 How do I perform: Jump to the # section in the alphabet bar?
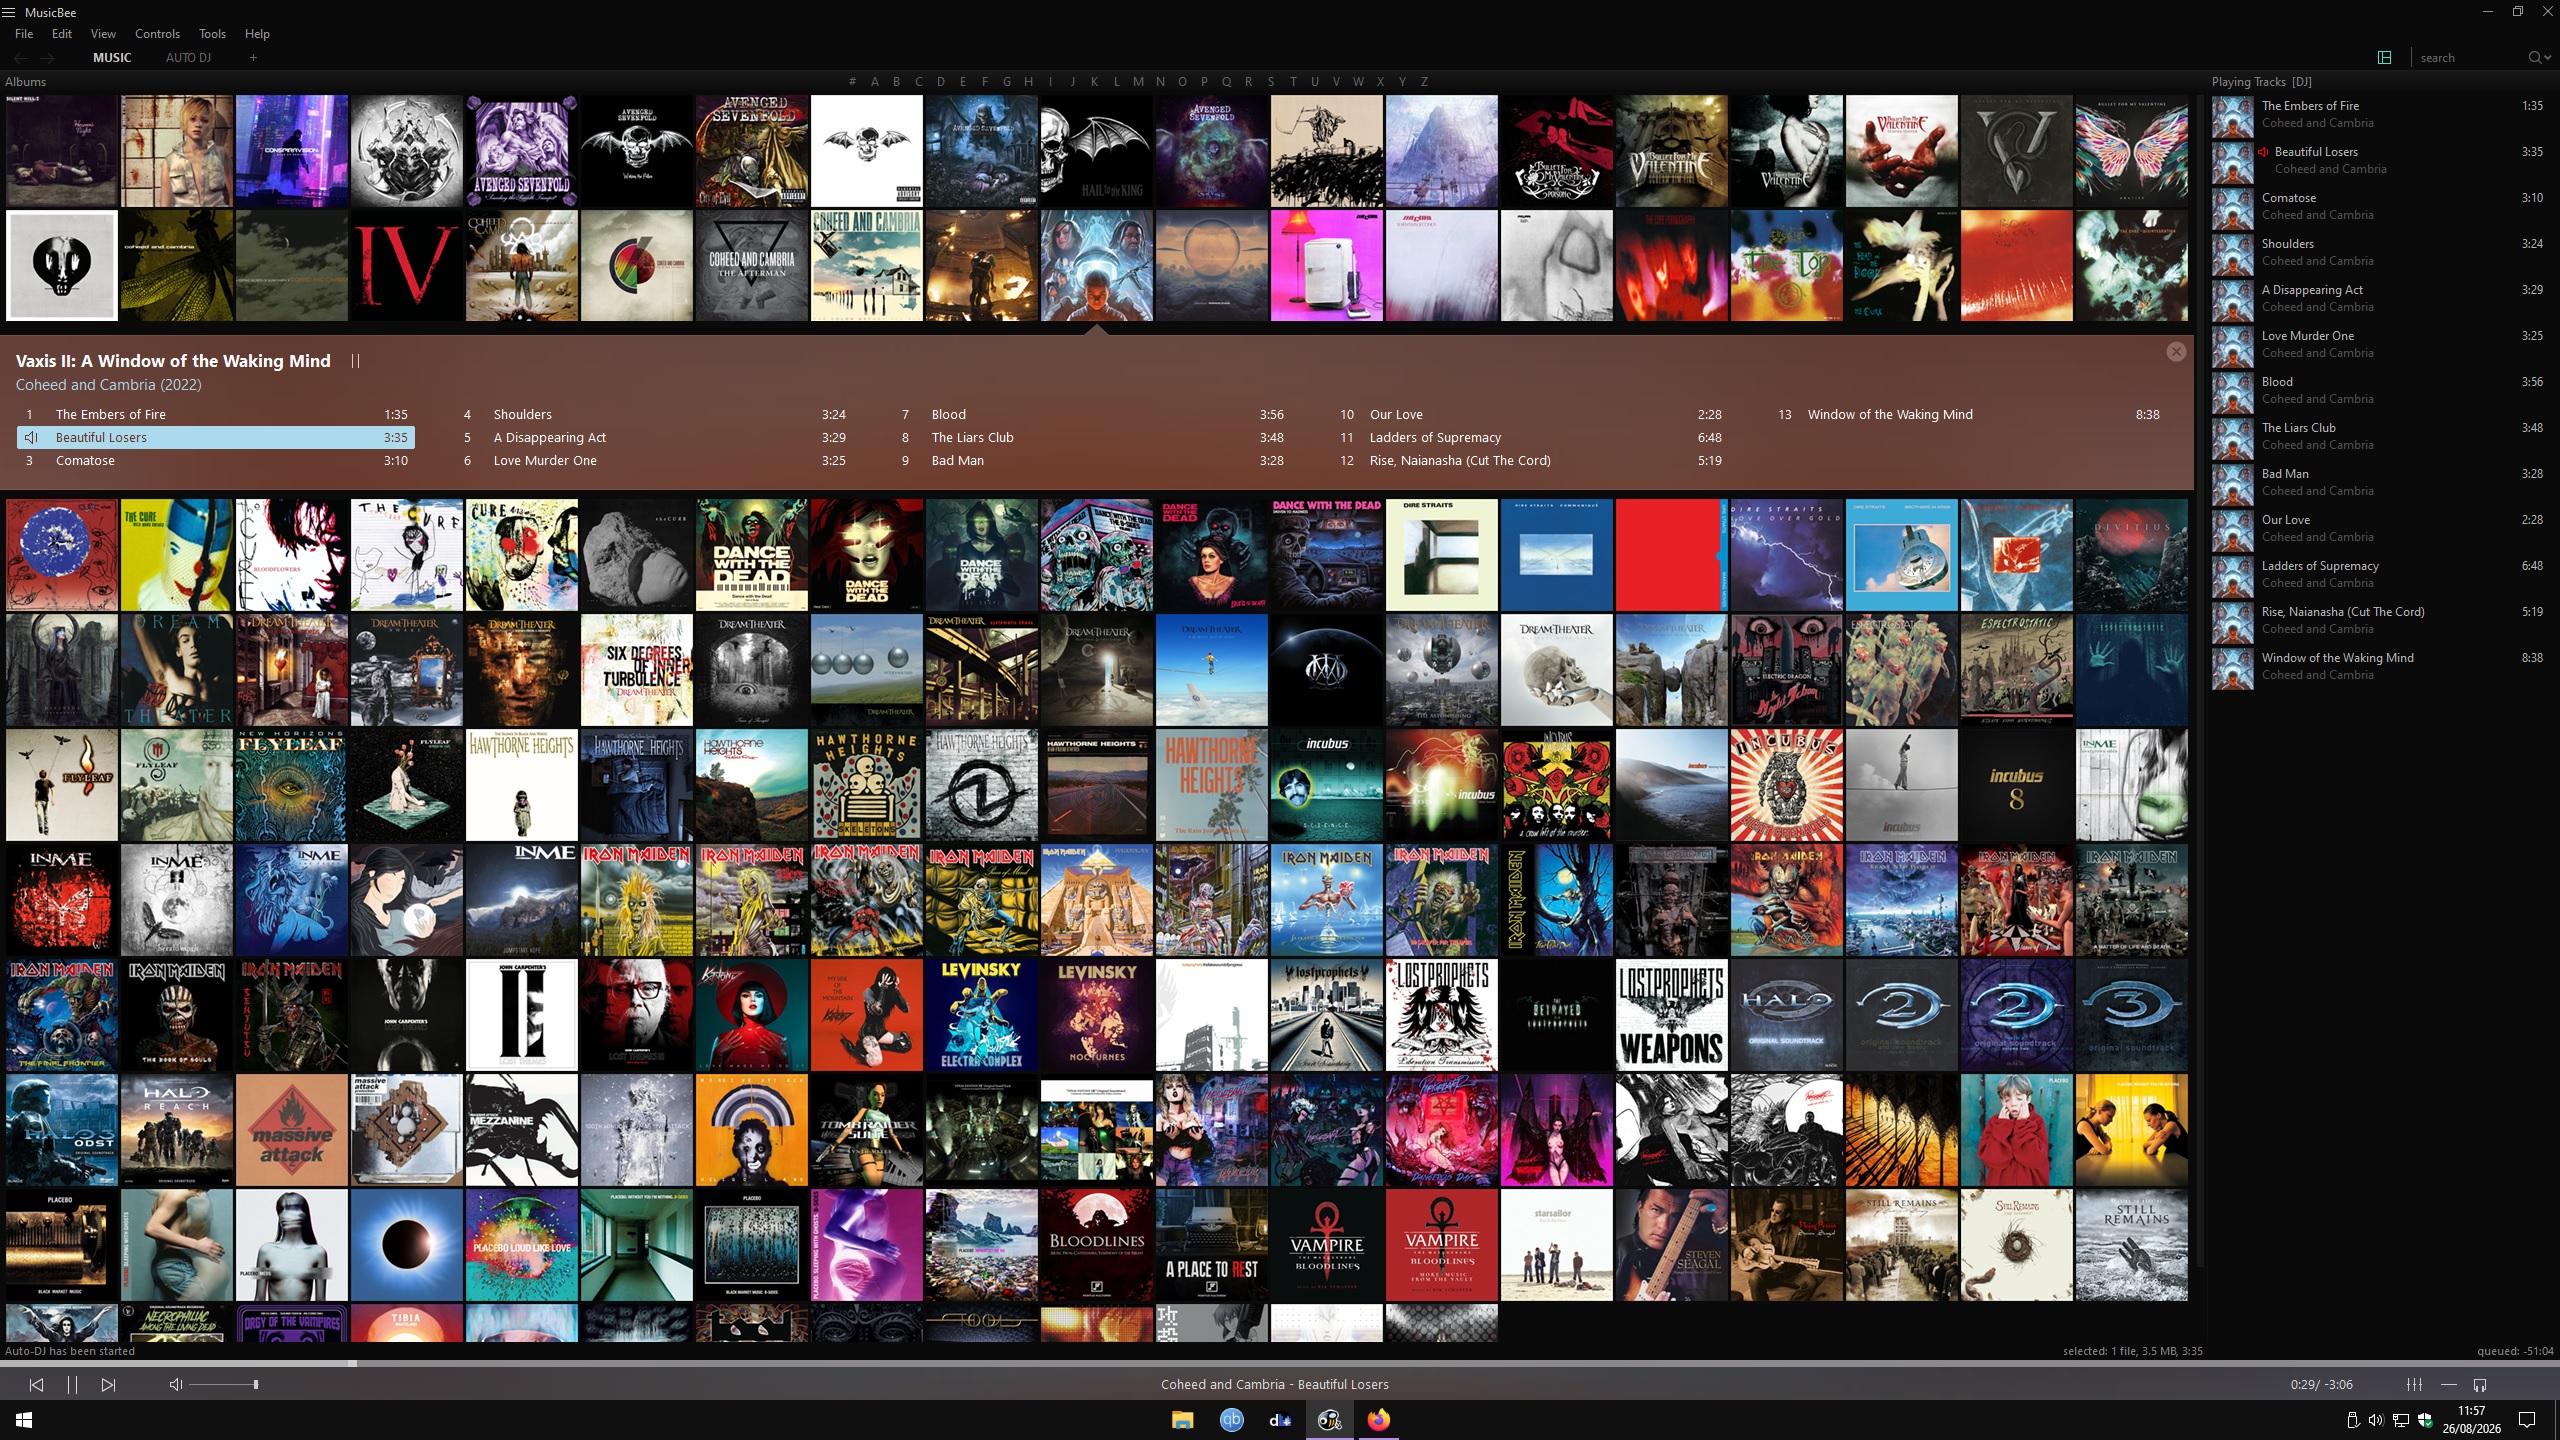(x=852, y=82)
